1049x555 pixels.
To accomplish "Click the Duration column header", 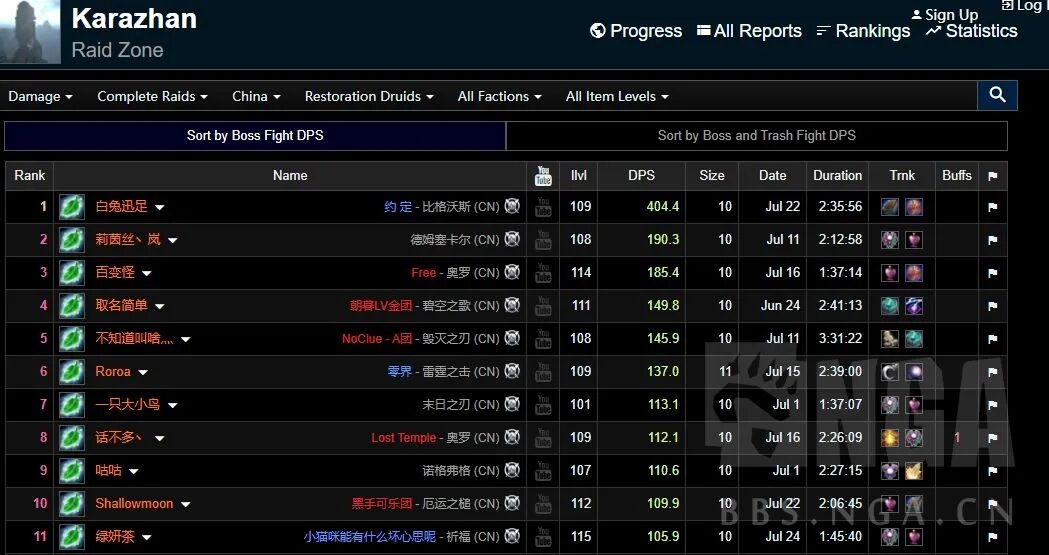I will coord(837,175).
